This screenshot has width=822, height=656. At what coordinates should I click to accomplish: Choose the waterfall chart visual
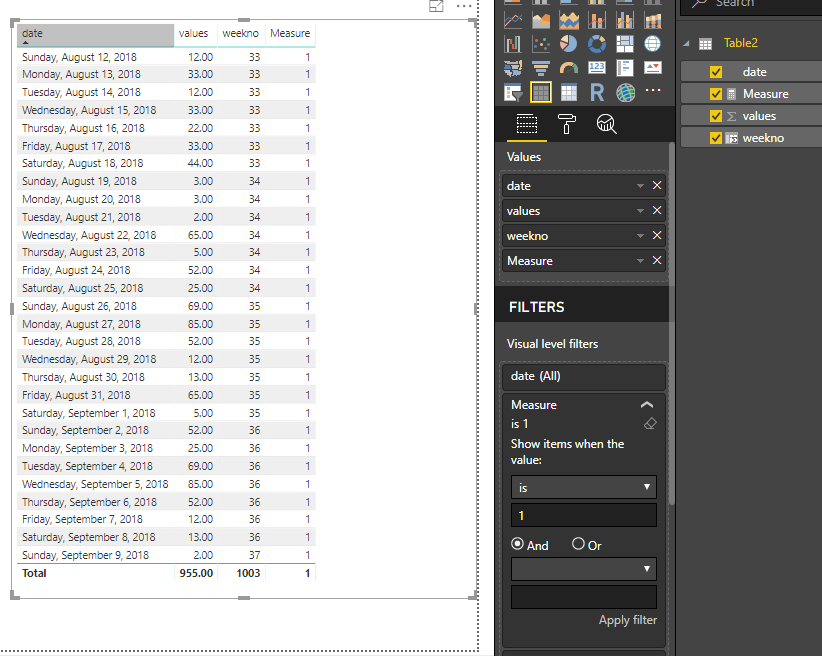click(x=513, y=44)
